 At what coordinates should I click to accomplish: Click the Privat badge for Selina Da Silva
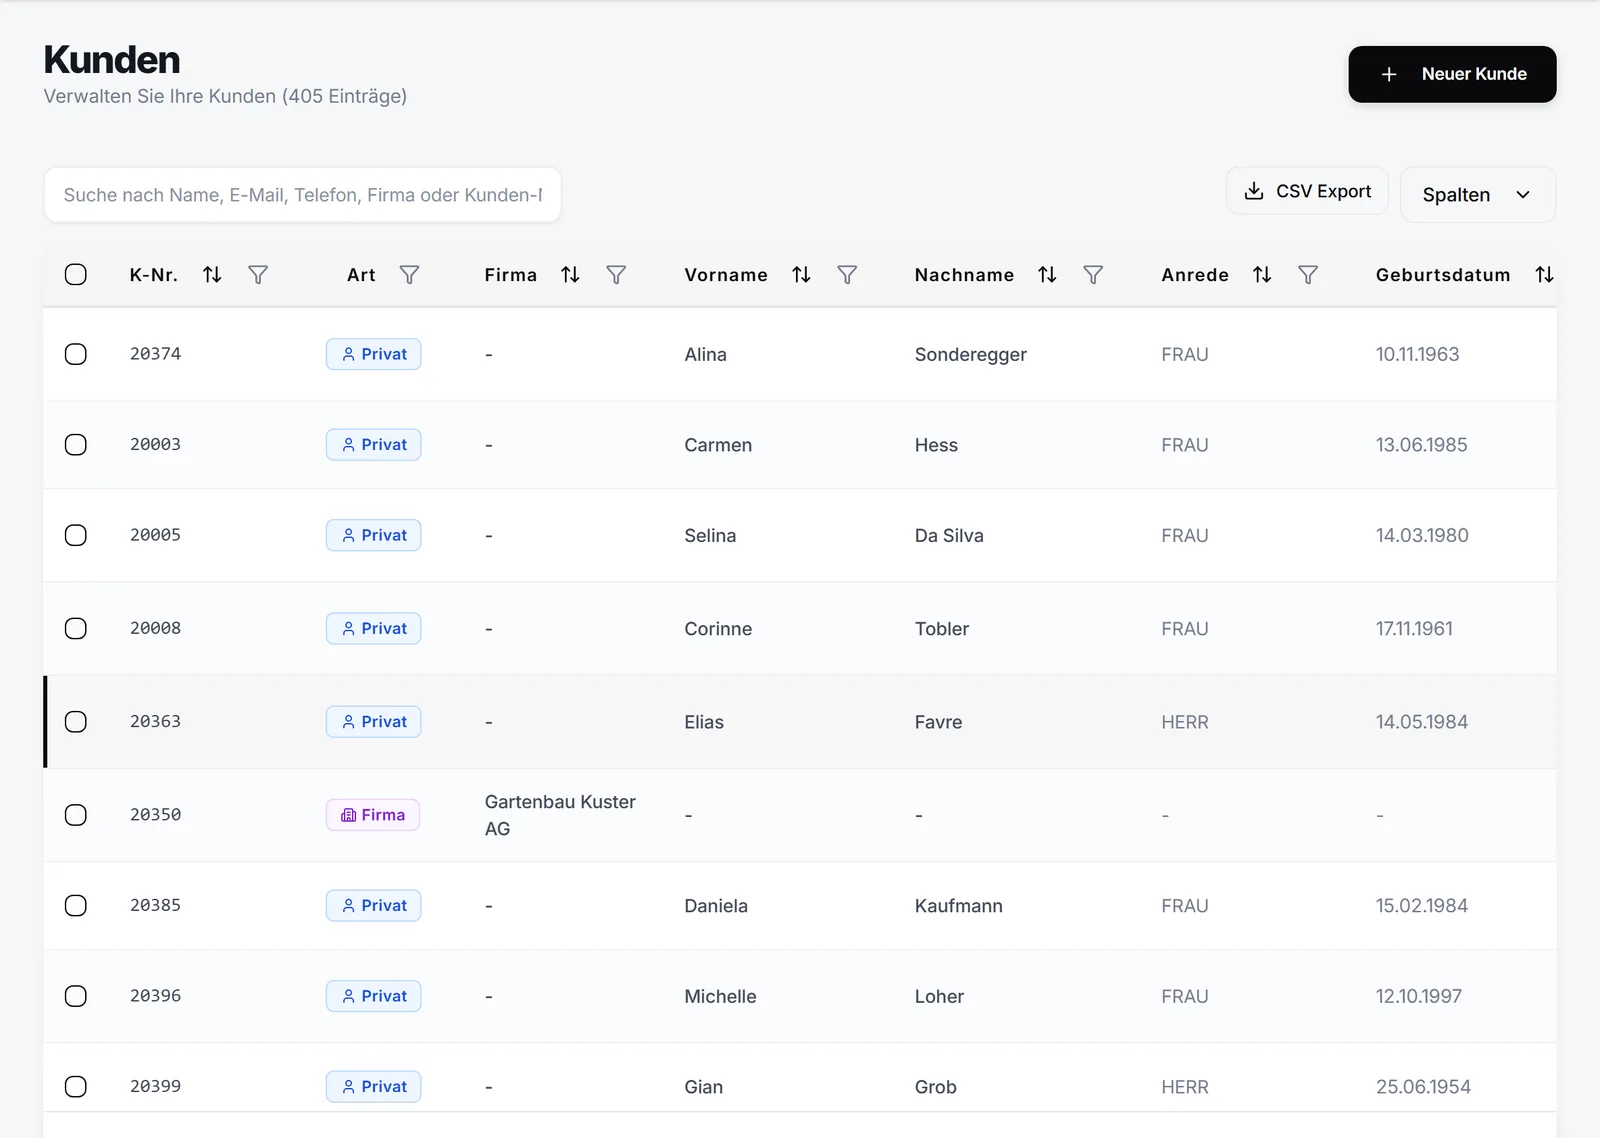(x=373, y=535)
